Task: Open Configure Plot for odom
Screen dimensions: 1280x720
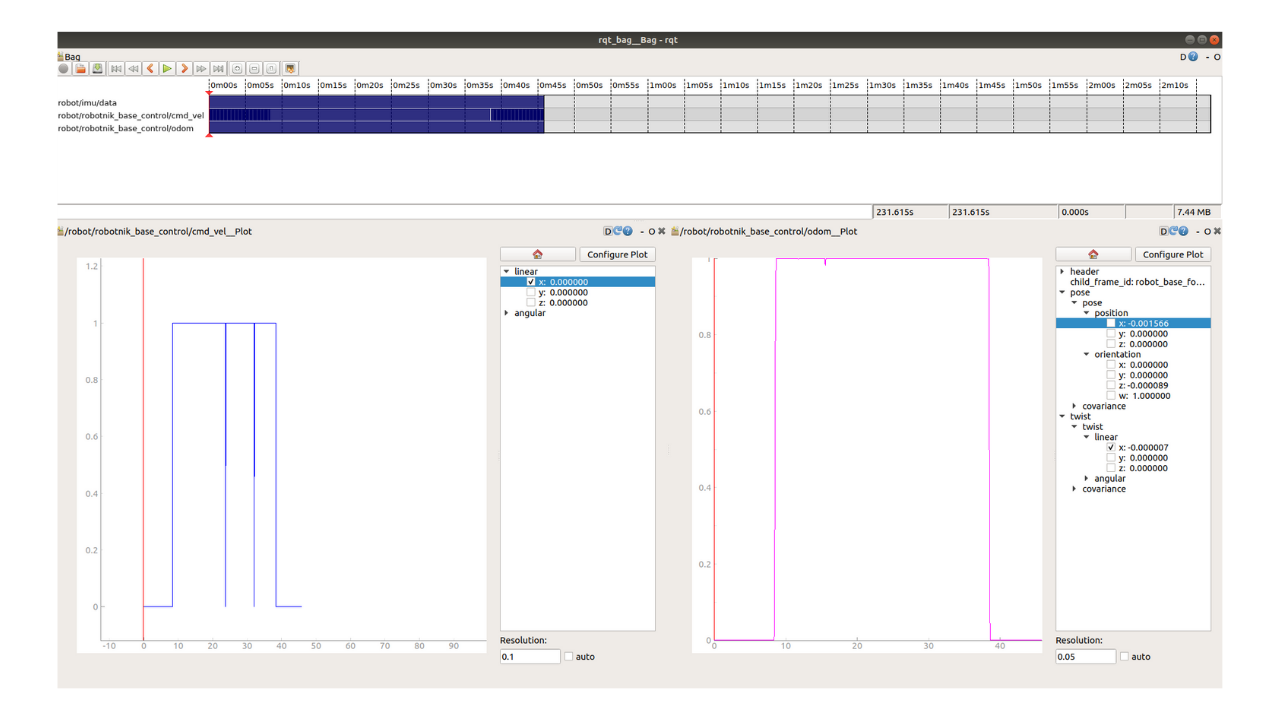Action: pyautogui.click(x=1173, y=254)
